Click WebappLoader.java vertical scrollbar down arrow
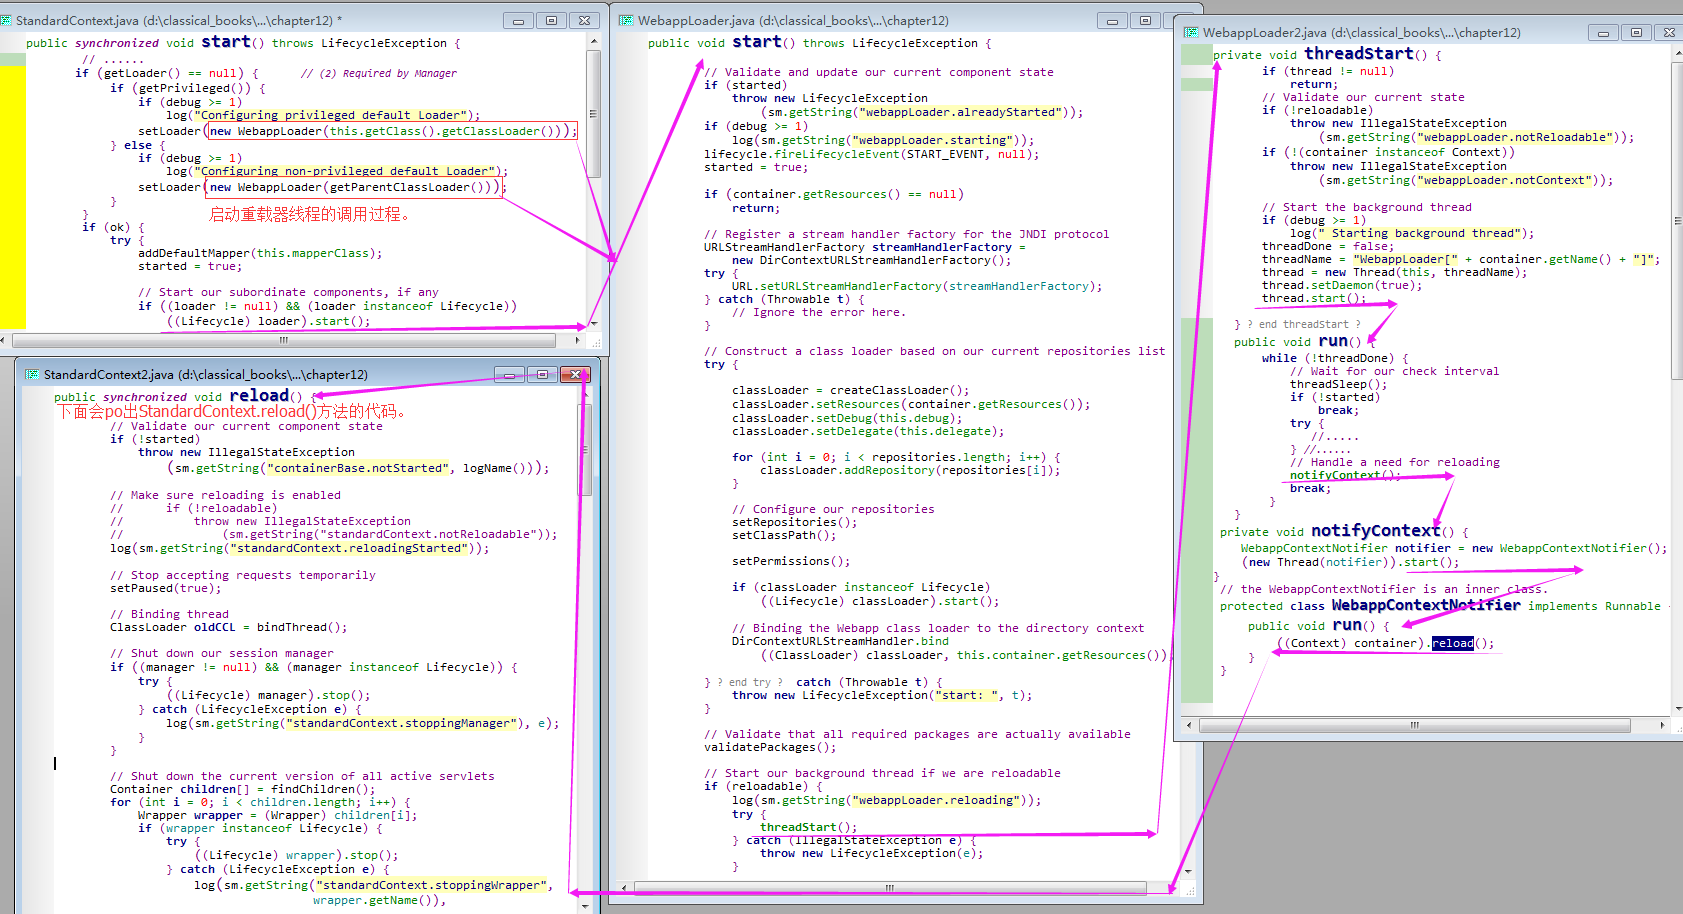The width and height of the screenshot is (1683, 914). (x=1188, y=870)
